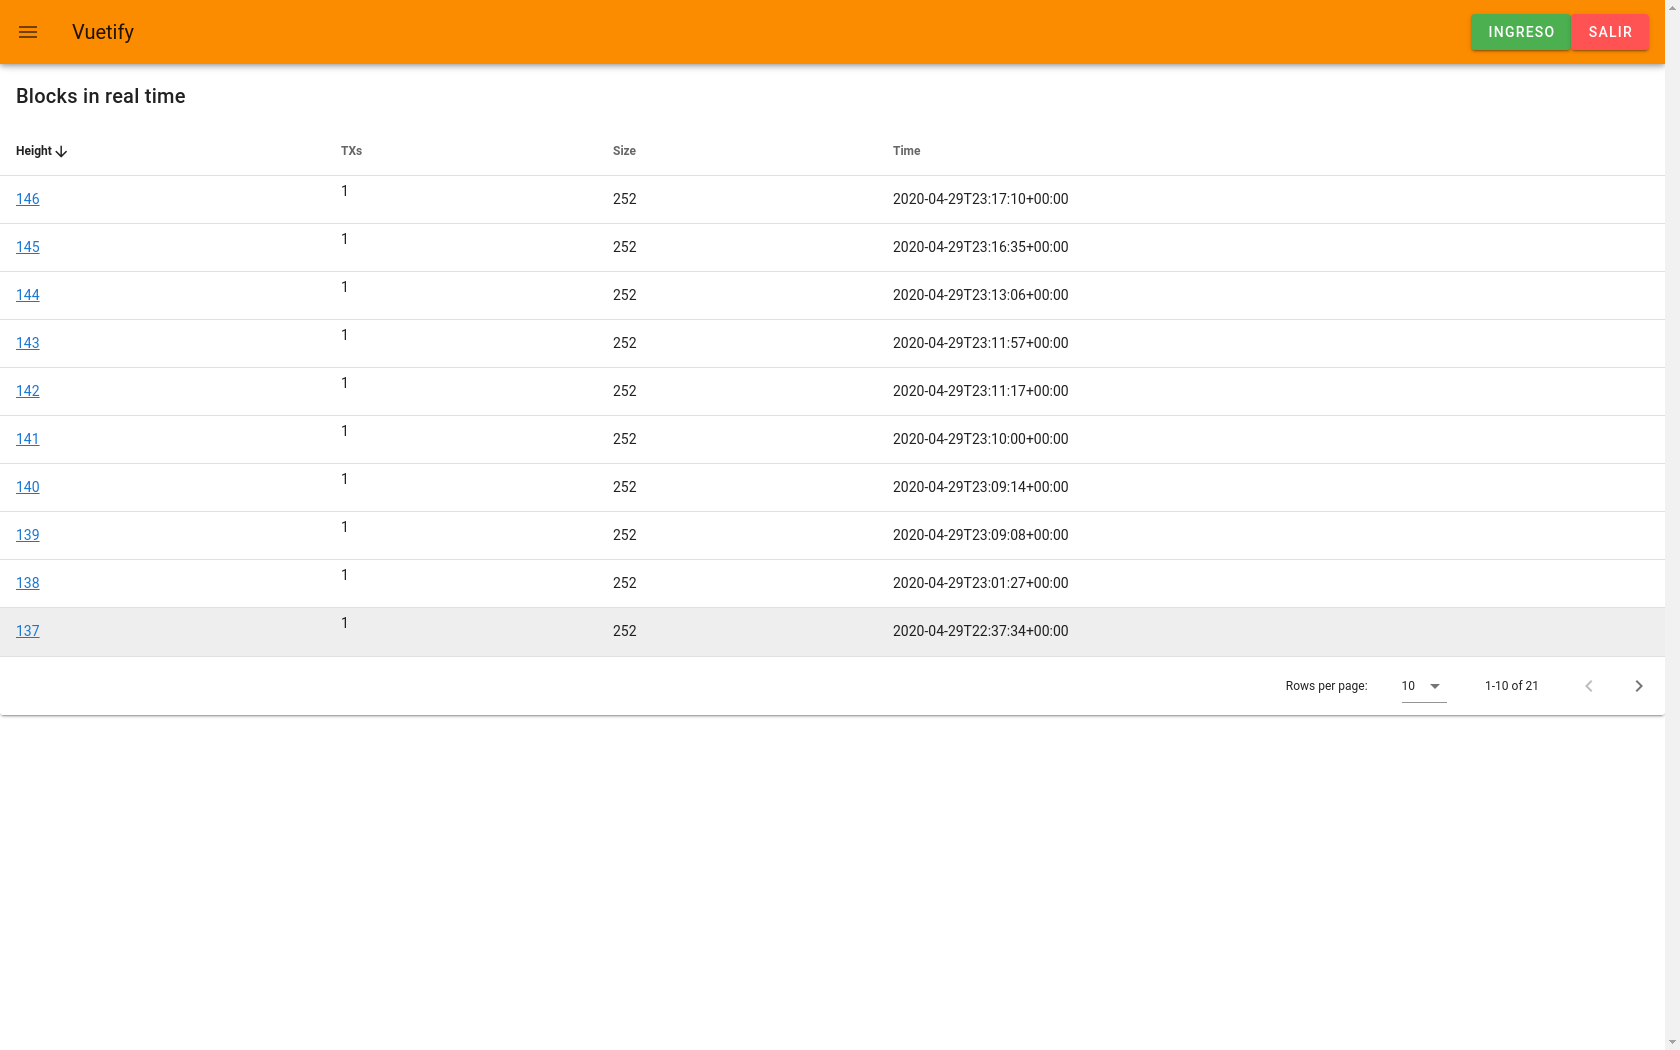The width and height of the screenshot is (1680, 1050).
Task: Select time 2020-04-29T22:37:34+00:00 cell
Action: coord(980,631)
